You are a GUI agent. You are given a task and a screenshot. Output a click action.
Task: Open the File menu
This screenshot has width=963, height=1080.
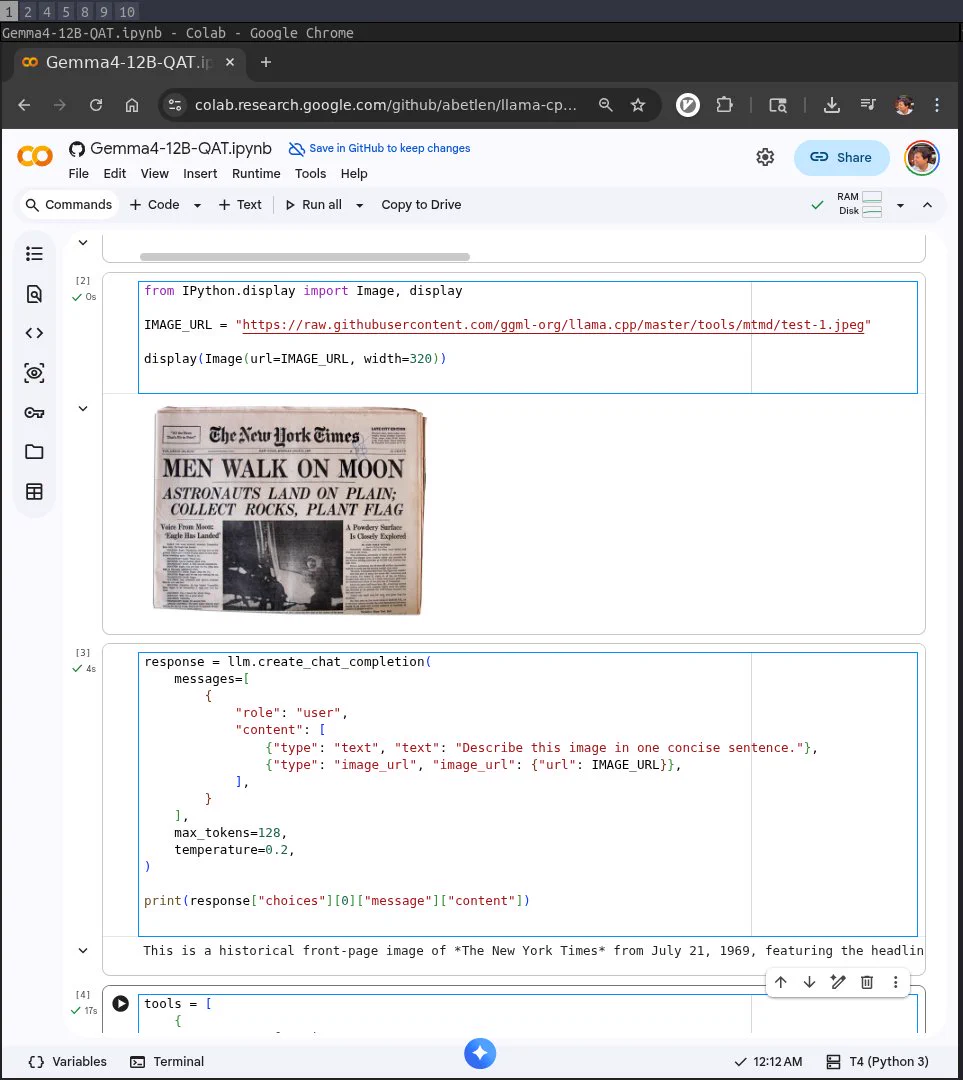click(79, 174)
